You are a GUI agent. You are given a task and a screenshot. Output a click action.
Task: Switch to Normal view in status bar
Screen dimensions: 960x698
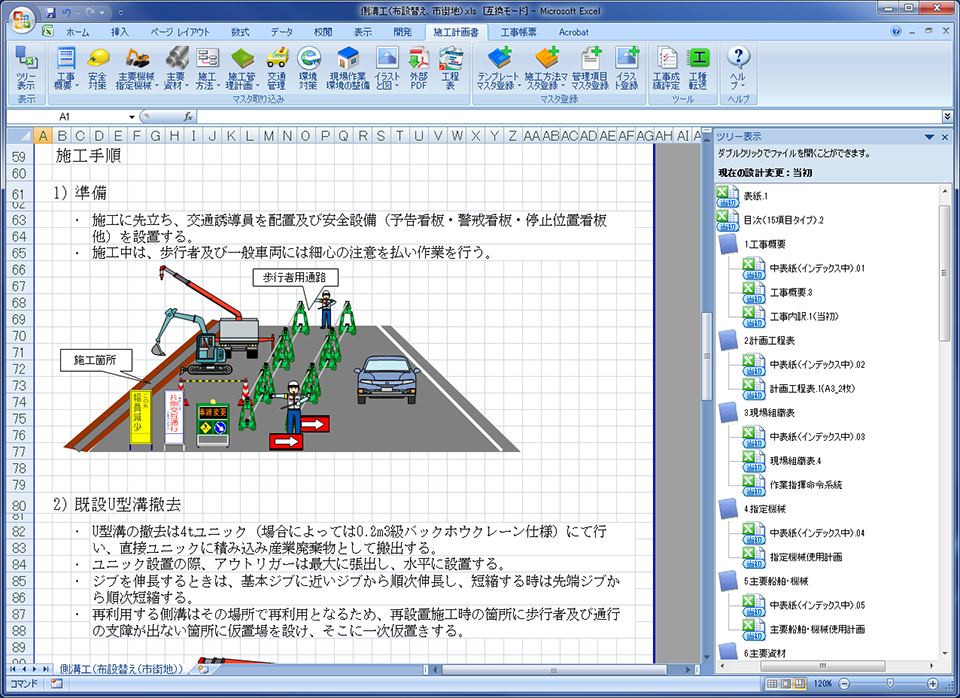pyautogui.click(x=772, y=683)
